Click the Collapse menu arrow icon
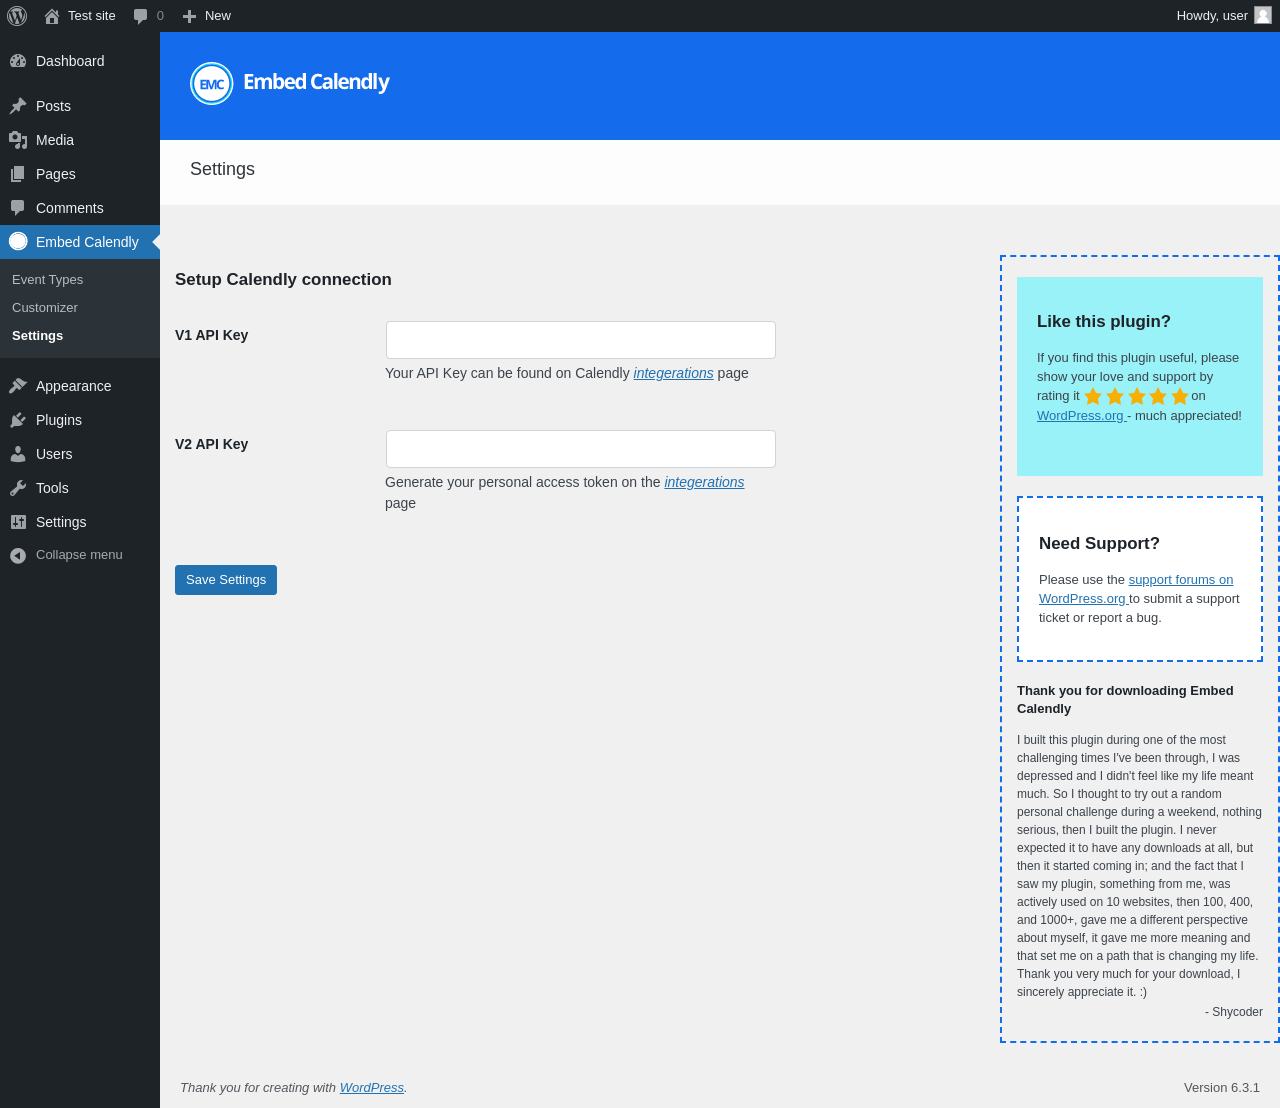Image resolution: width=1280 pixels, height=1108 pixels. pyautogui.click(x=18, y=555)
